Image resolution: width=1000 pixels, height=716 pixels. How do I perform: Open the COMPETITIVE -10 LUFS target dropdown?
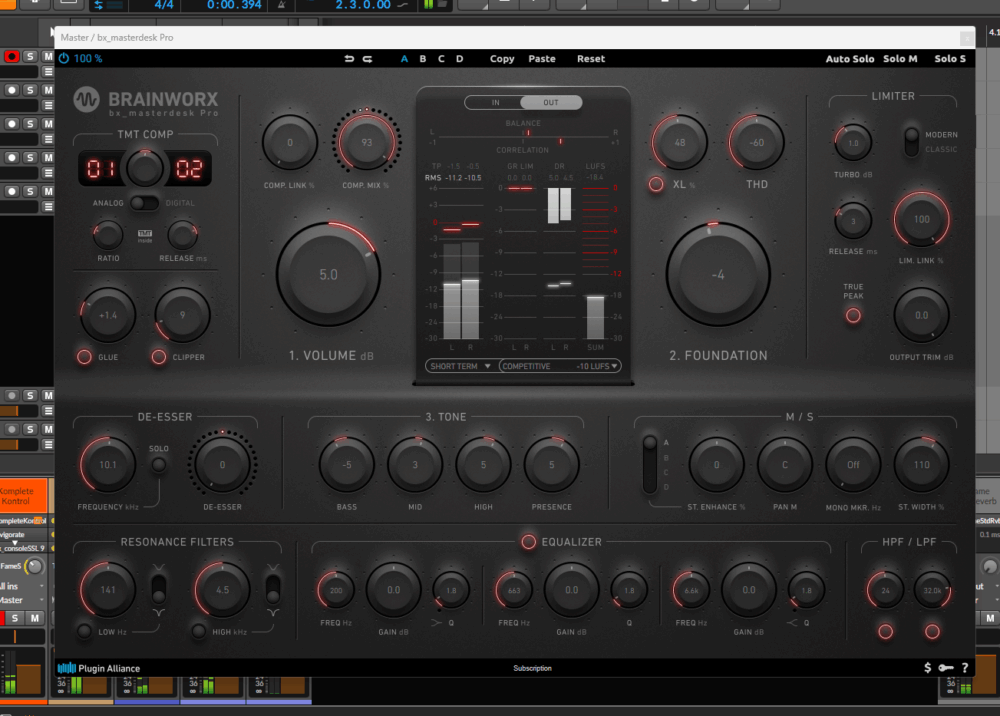coord(560,366)
